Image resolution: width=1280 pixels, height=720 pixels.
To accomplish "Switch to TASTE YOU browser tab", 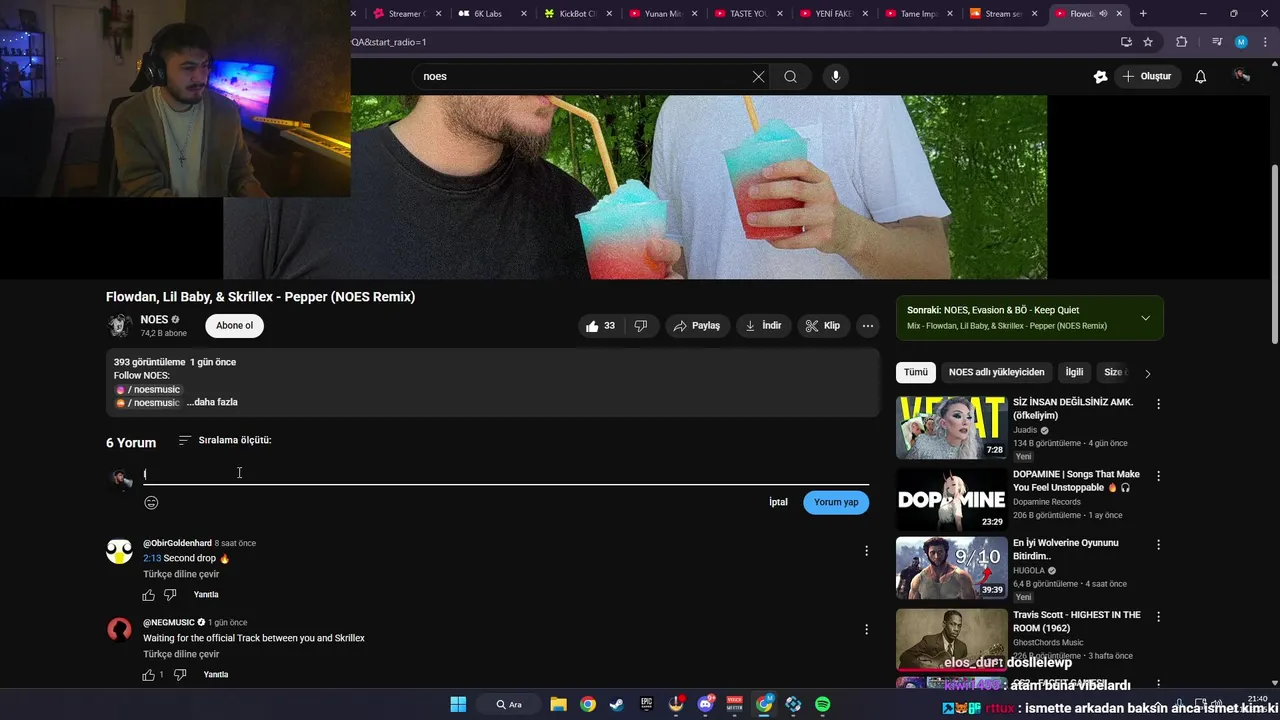I will (x=748, y=14).
